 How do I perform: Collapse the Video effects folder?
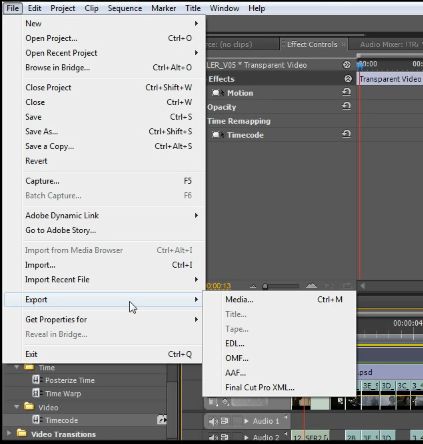(16, 407)
